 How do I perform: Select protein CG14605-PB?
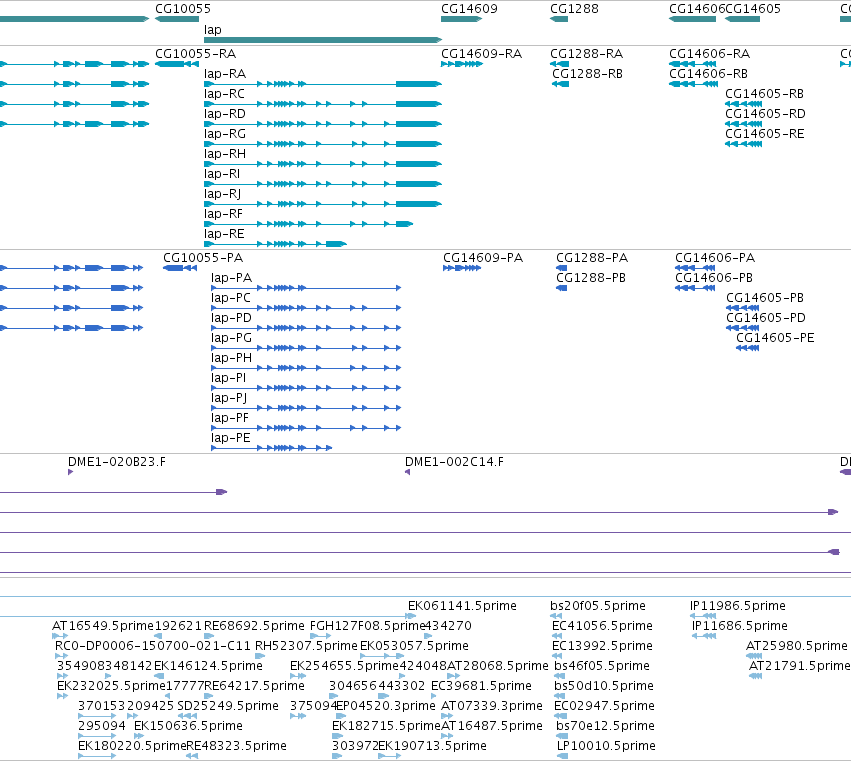pyautogui.click(x=765, y=298)
